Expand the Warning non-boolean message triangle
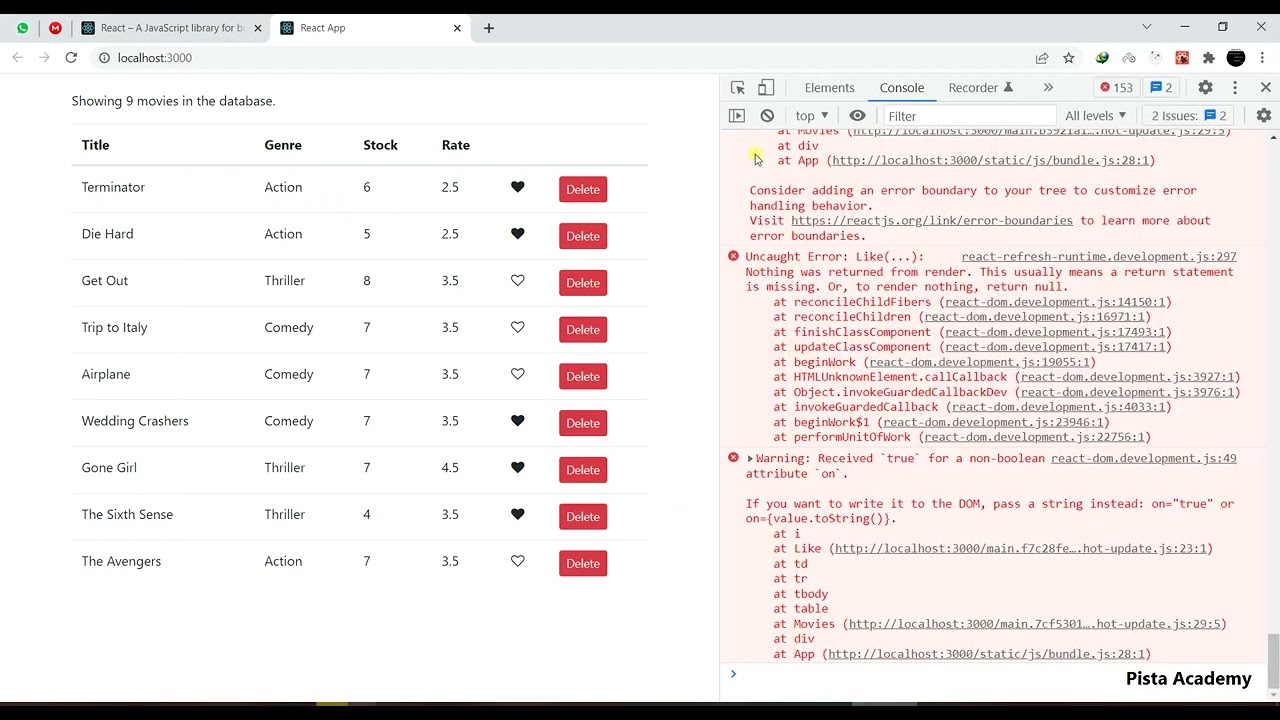 tap(750, 459)
